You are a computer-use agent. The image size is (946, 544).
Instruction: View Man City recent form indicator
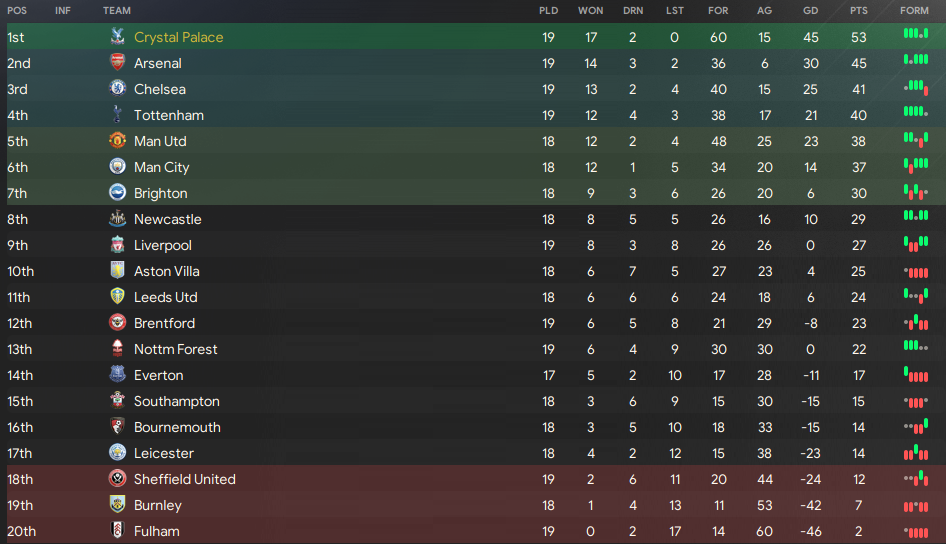(x=916, y=165)
